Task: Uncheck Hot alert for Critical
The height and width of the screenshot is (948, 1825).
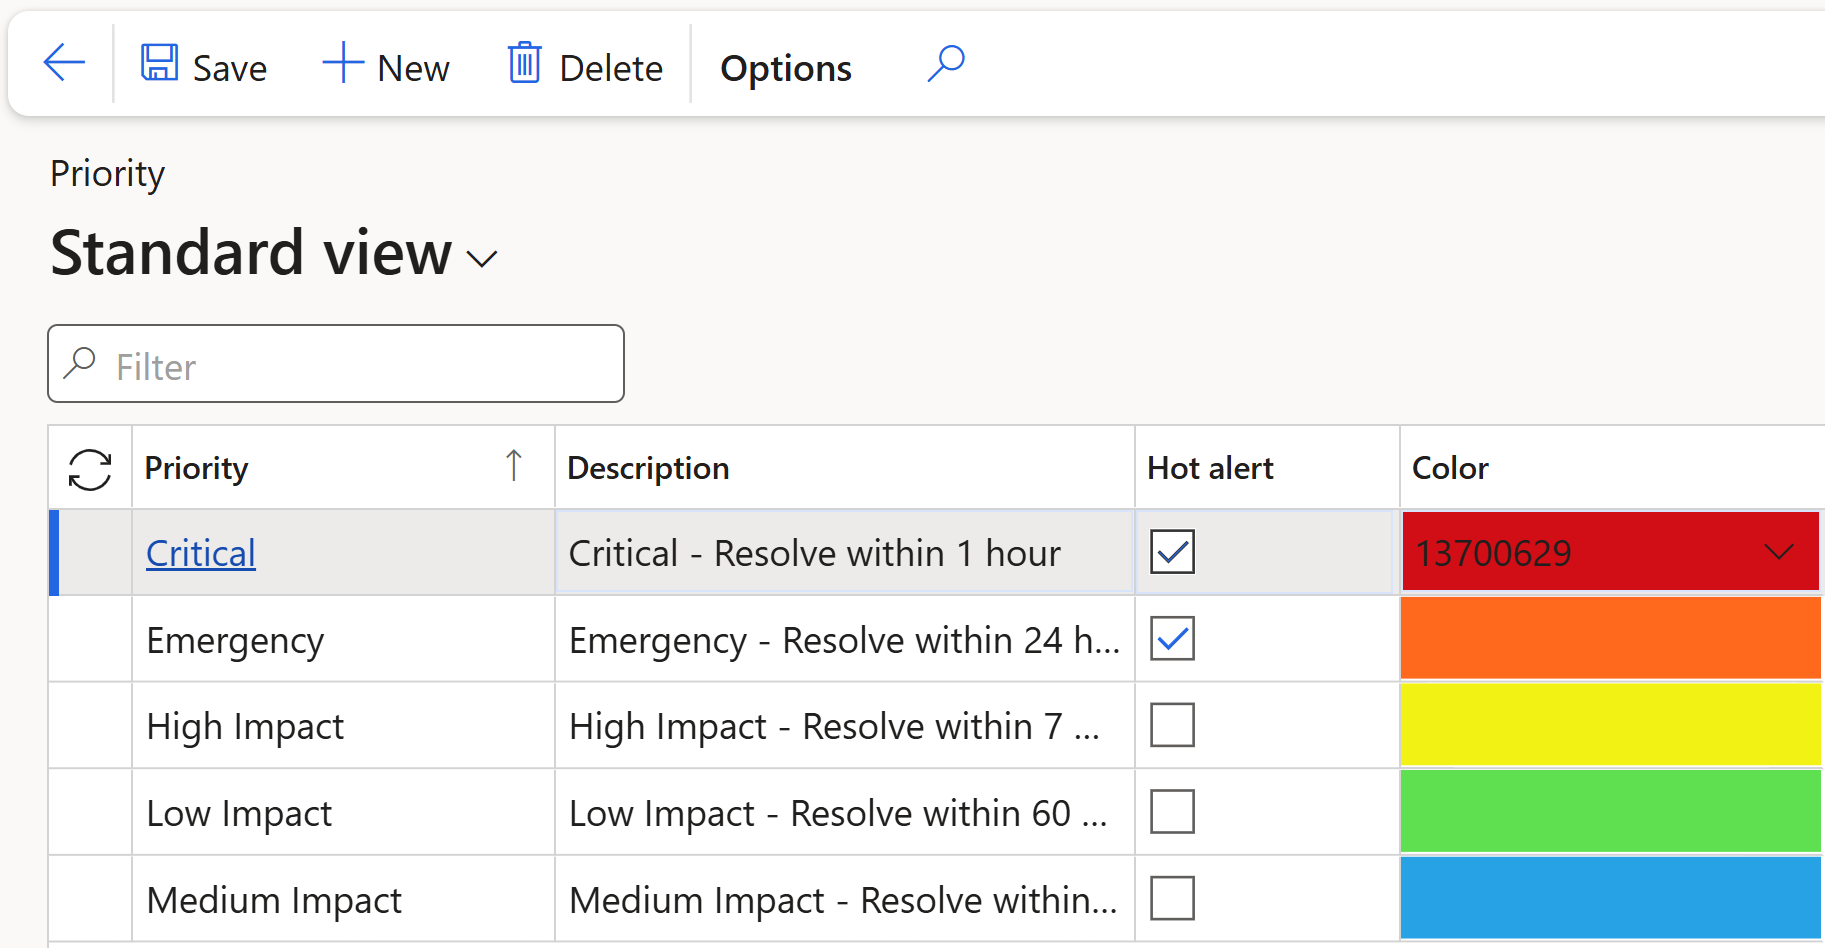Action: pos(1171,550)
